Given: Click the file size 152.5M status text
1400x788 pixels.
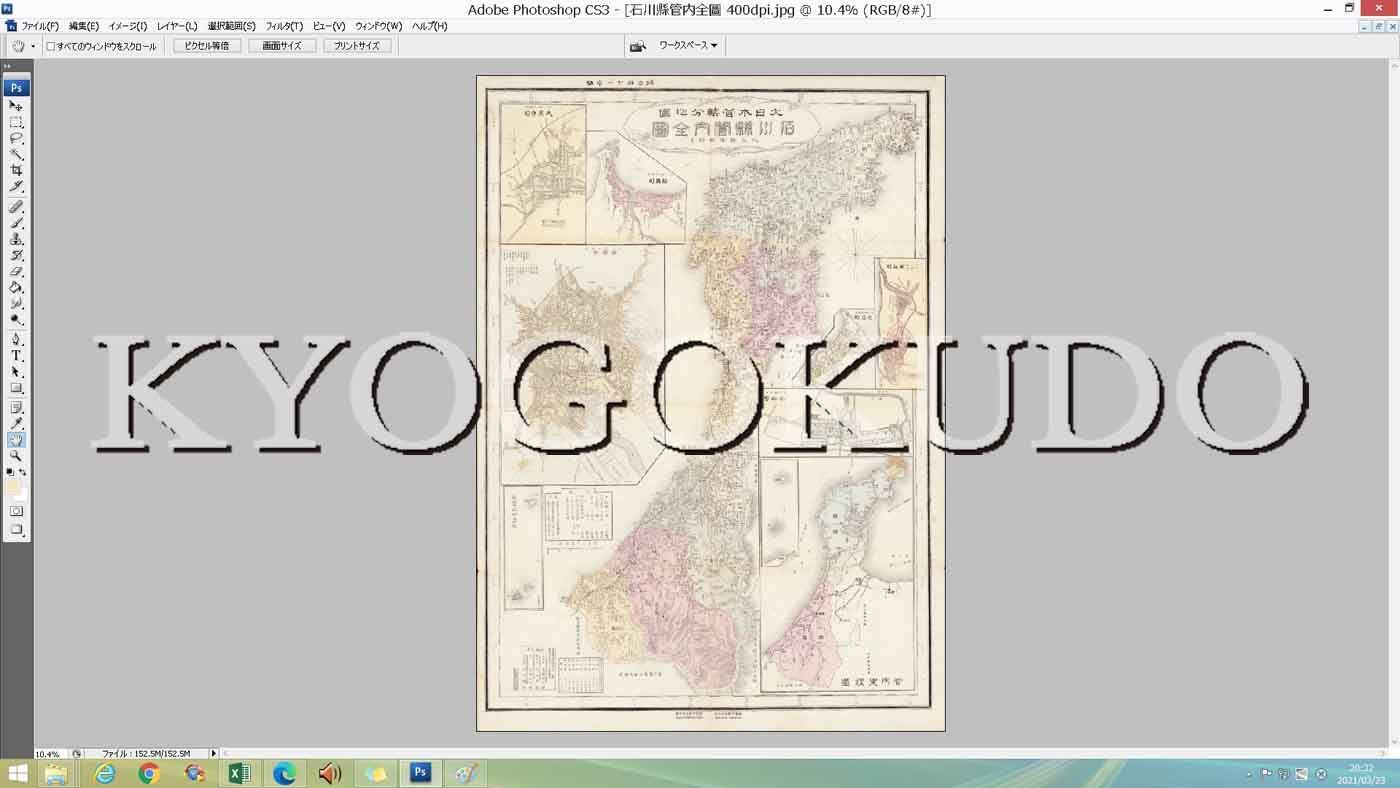Looking at the screenshot, I should [146, 753].
